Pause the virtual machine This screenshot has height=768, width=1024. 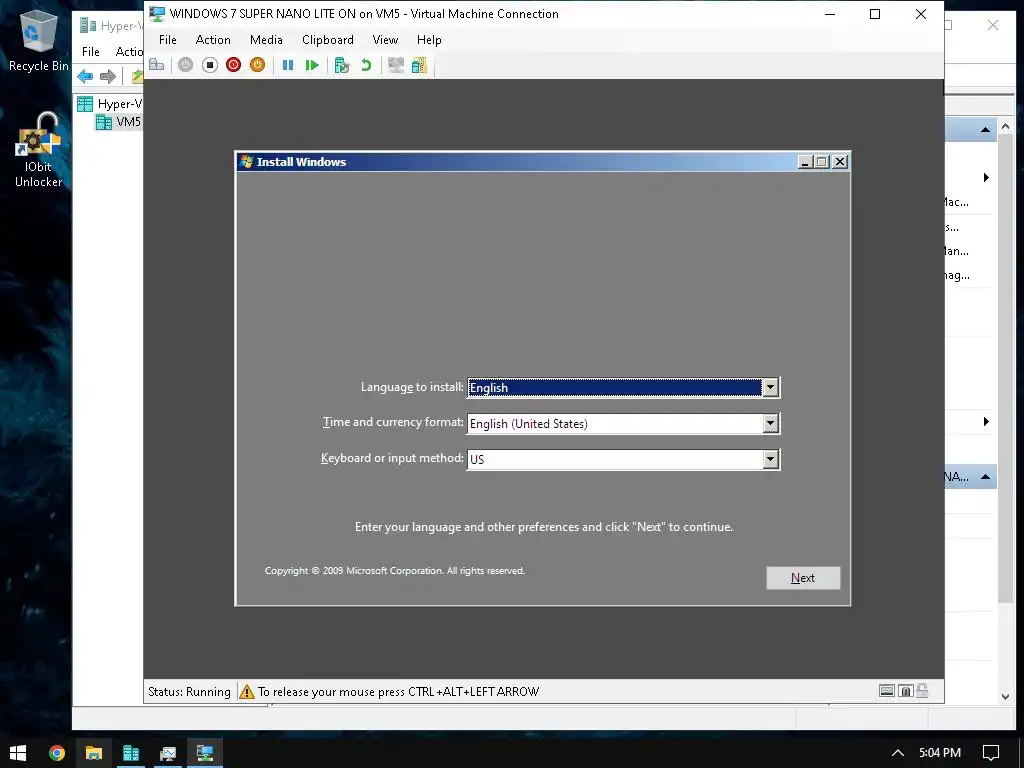287,65
